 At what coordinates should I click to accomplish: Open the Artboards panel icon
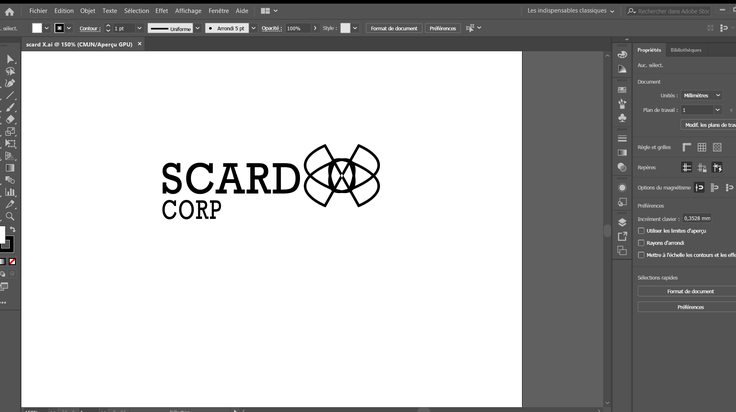(x=622, y=251)
